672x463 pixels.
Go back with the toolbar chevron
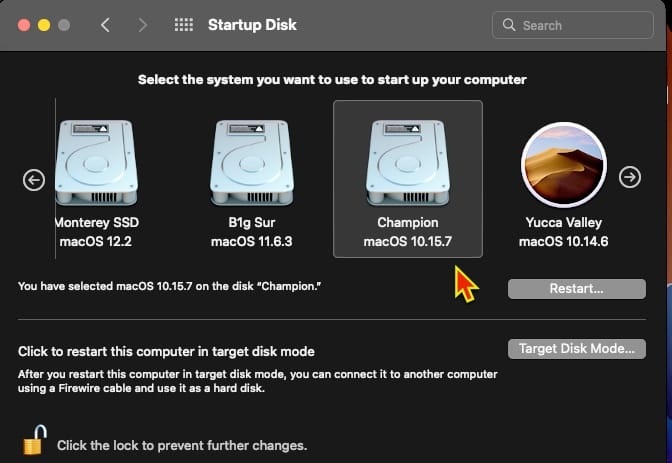click(105, 25)
